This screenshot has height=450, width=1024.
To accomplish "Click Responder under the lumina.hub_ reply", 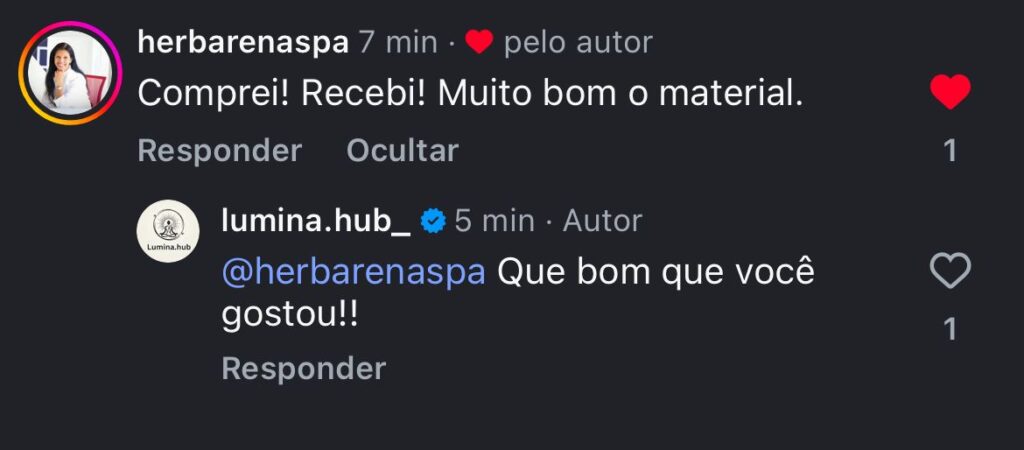I will click(x=303, y=368).
